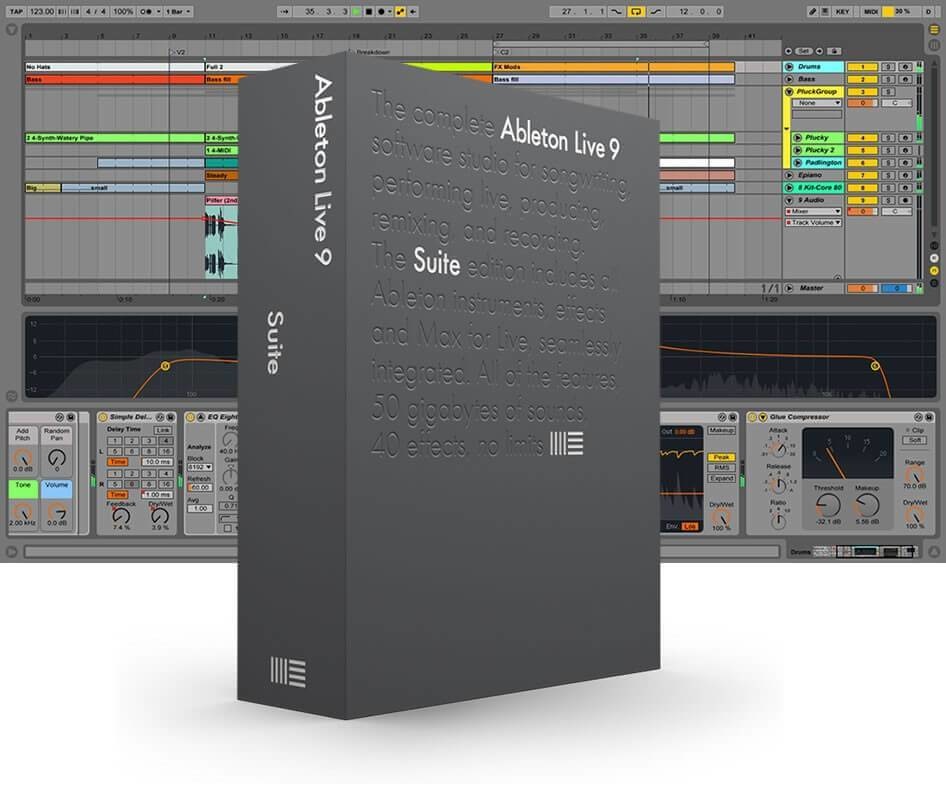Adjust the Master pan slider
The height and width of the screenshot is (811, 946).
pyautogui.click(x=895, y=287)
